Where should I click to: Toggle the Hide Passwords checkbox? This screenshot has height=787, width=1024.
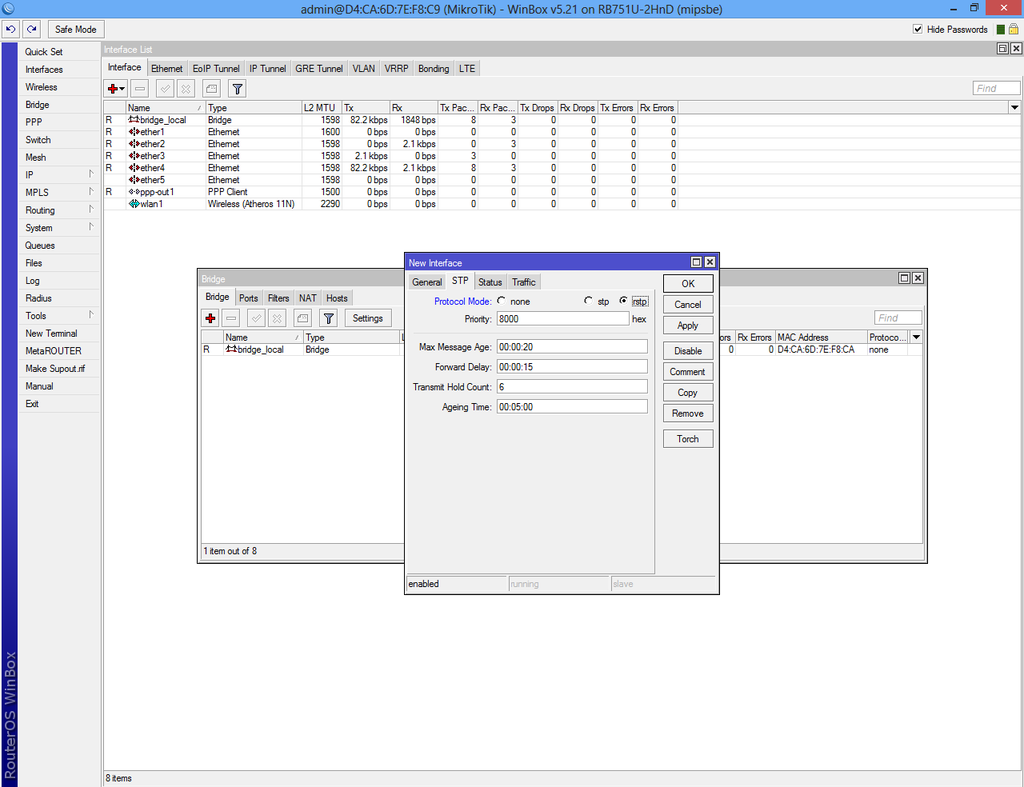[917, 29]
